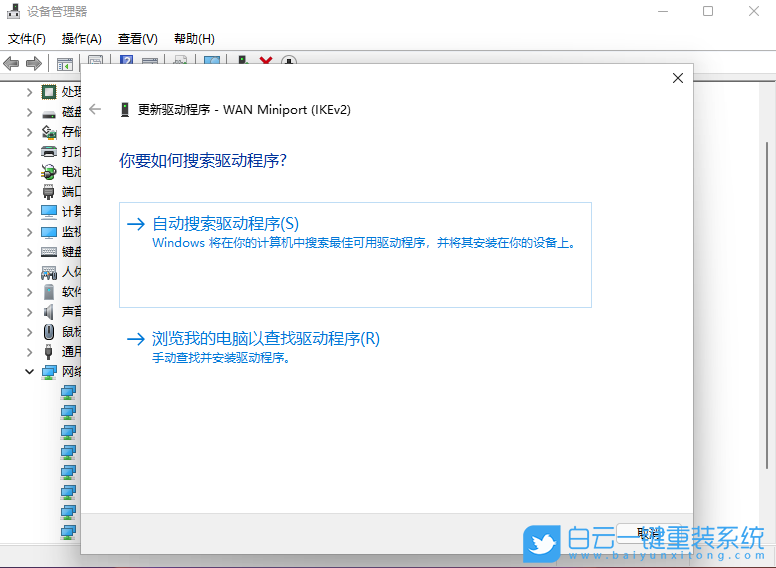This screenshot has width=776, height=568.
Task: Go back using the dialog's left arrow
Action: tap(95, 109)
